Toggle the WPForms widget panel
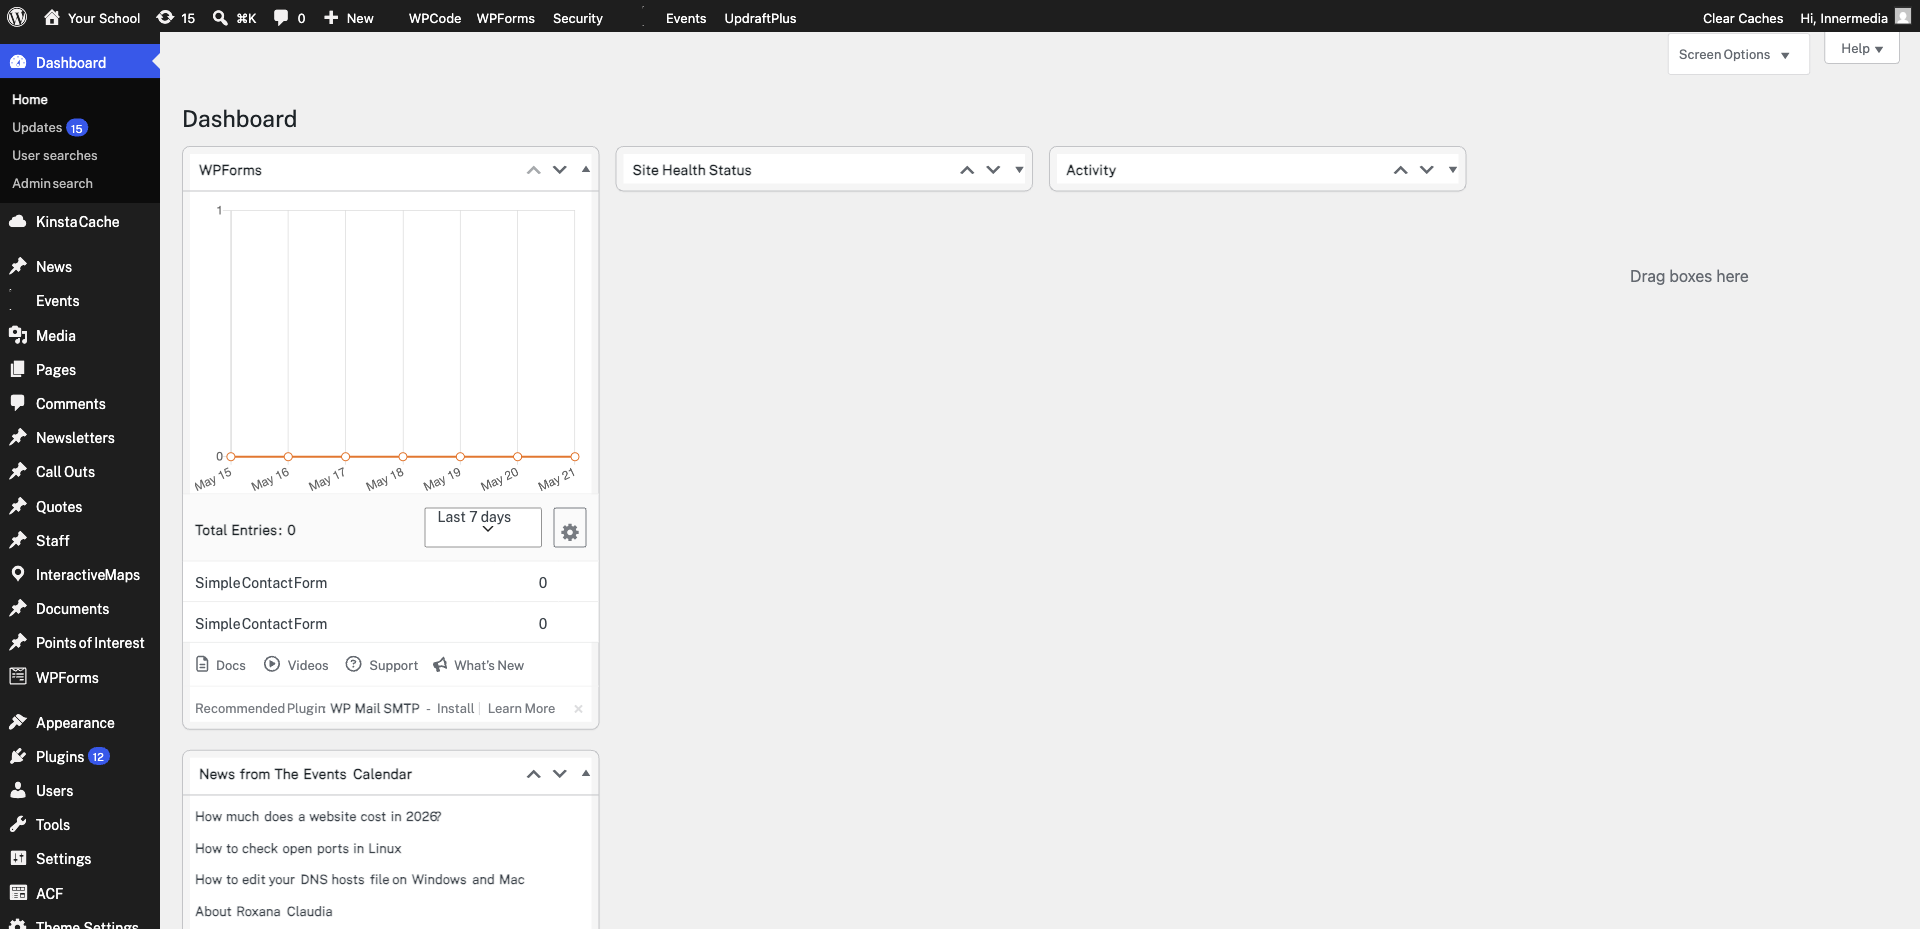 point(586,170)
